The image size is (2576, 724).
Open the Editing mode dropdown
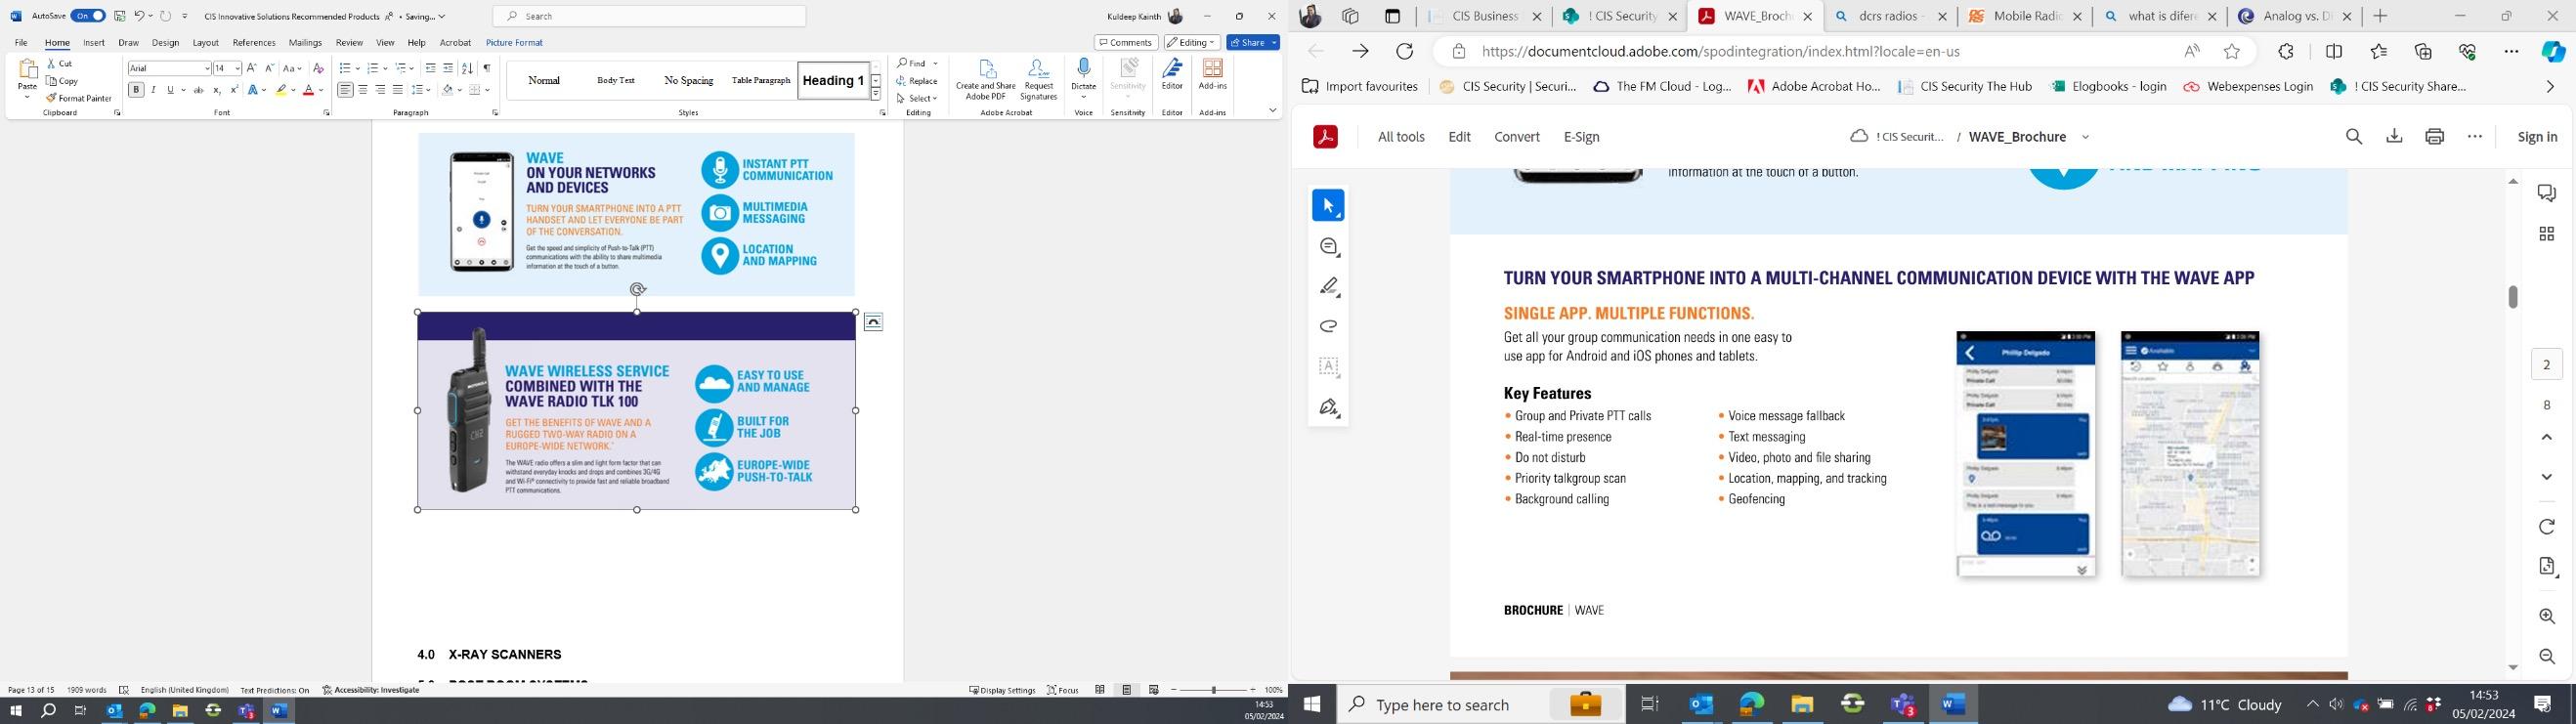click(x=1192, y=42)
